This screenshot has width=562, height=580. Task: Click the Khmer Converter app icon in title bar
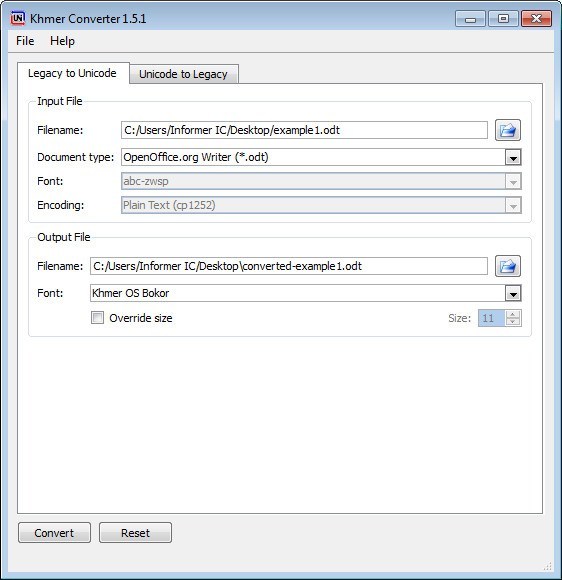click(x=17, y=18)
